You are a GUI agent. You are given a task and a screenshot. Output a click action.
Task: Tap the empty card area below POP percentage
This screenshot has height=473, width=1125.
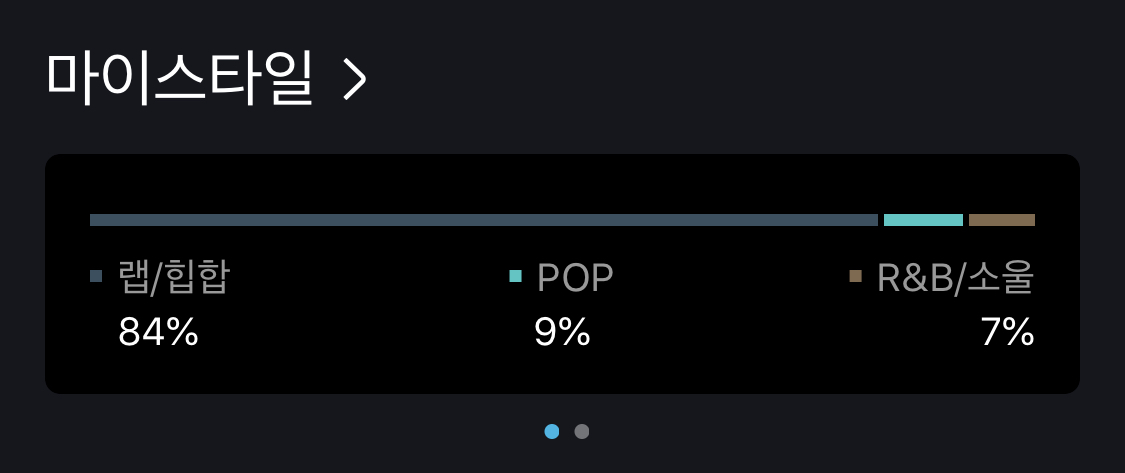pyautogui.click(x=562, y=372)
